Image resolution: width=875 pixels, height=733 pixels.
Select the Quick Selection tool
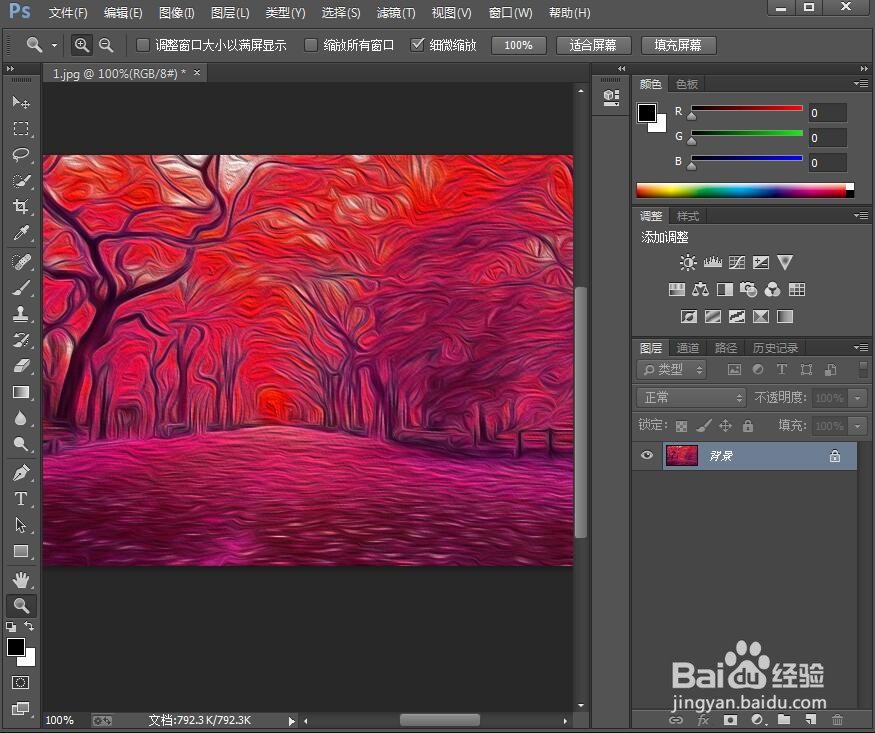(x=21, y=181)
